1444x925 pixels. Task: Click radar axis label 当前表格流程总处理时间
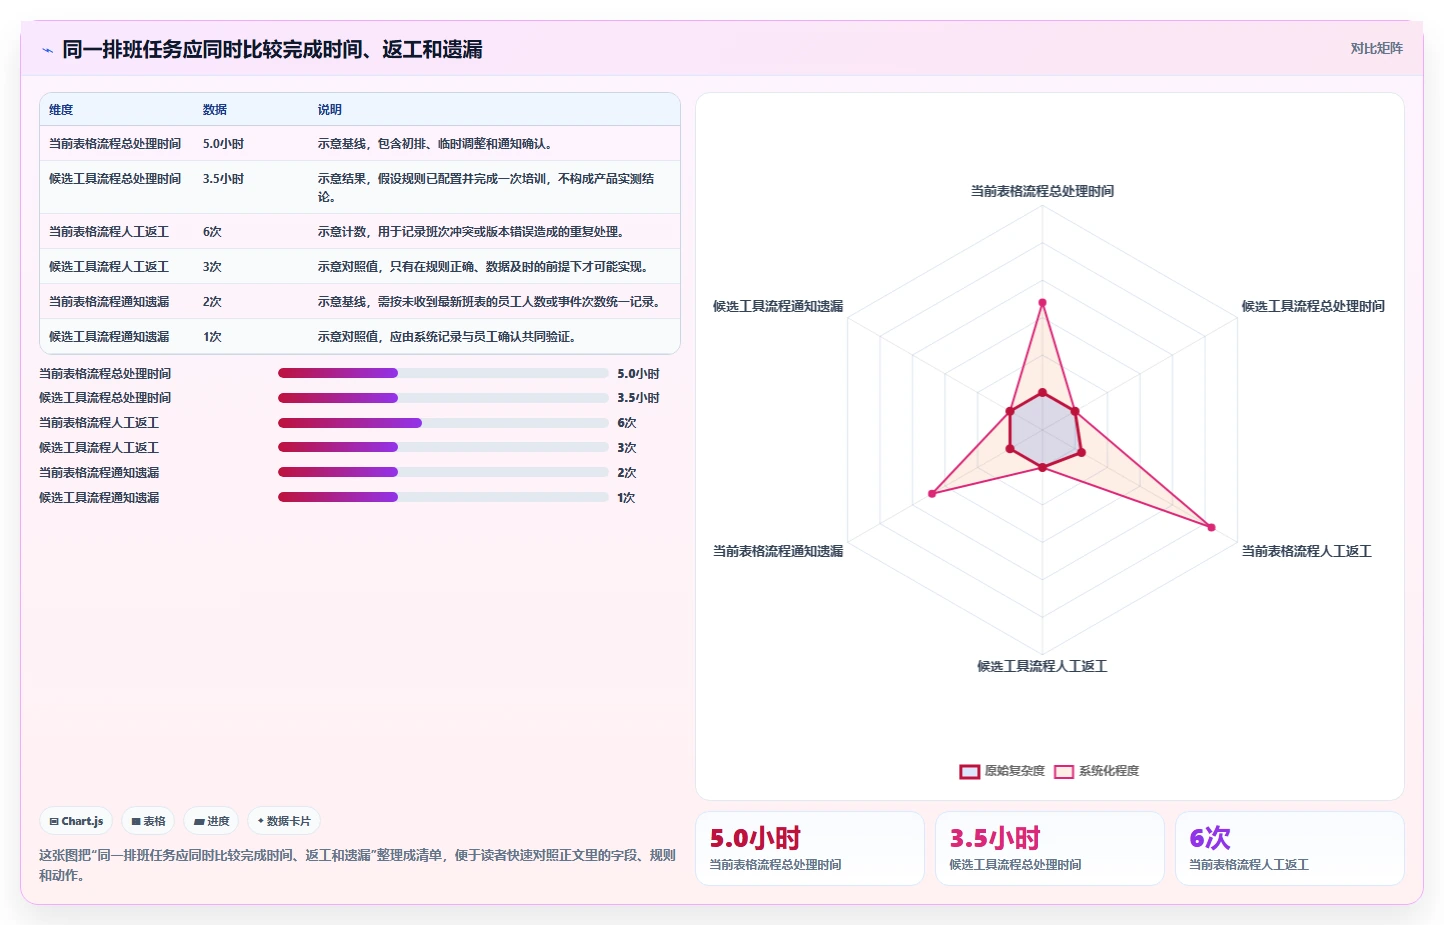tap(1042, 191)
